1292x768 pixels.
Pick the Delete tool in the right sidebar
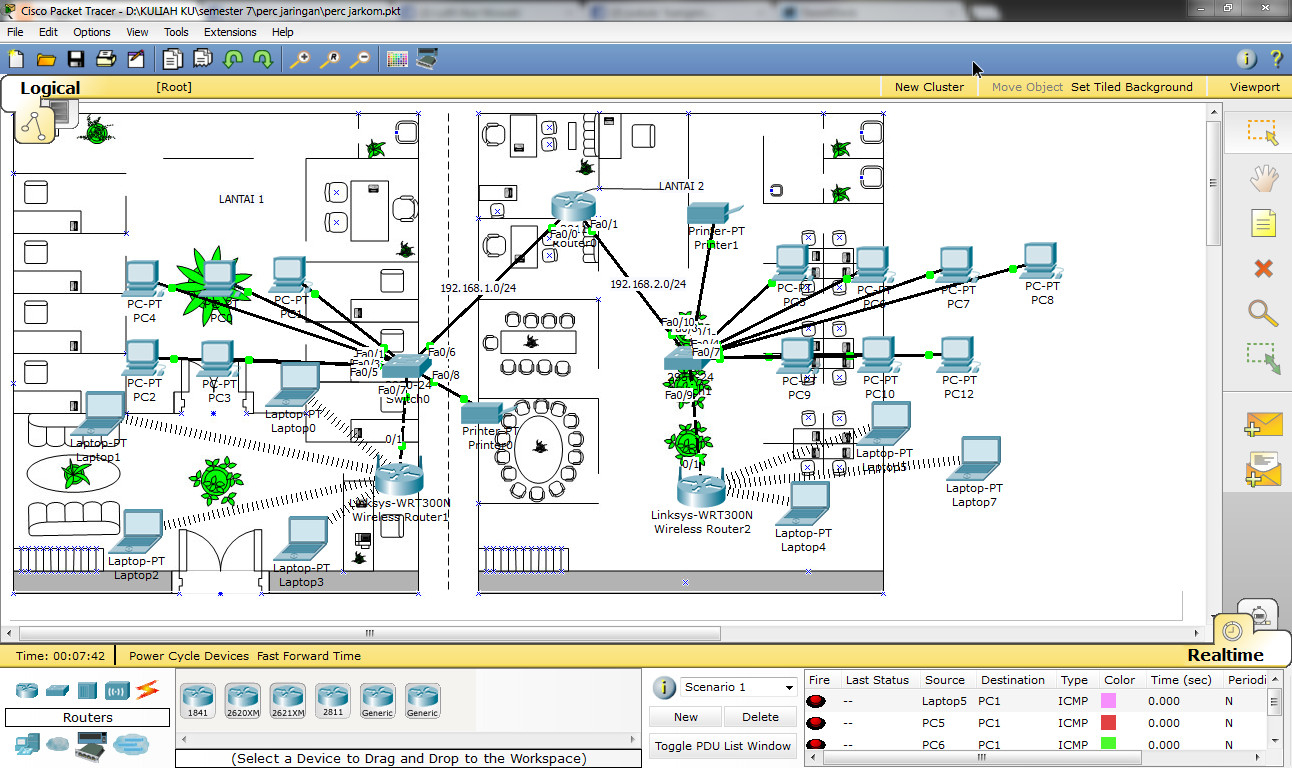[x=1263, y=268]
